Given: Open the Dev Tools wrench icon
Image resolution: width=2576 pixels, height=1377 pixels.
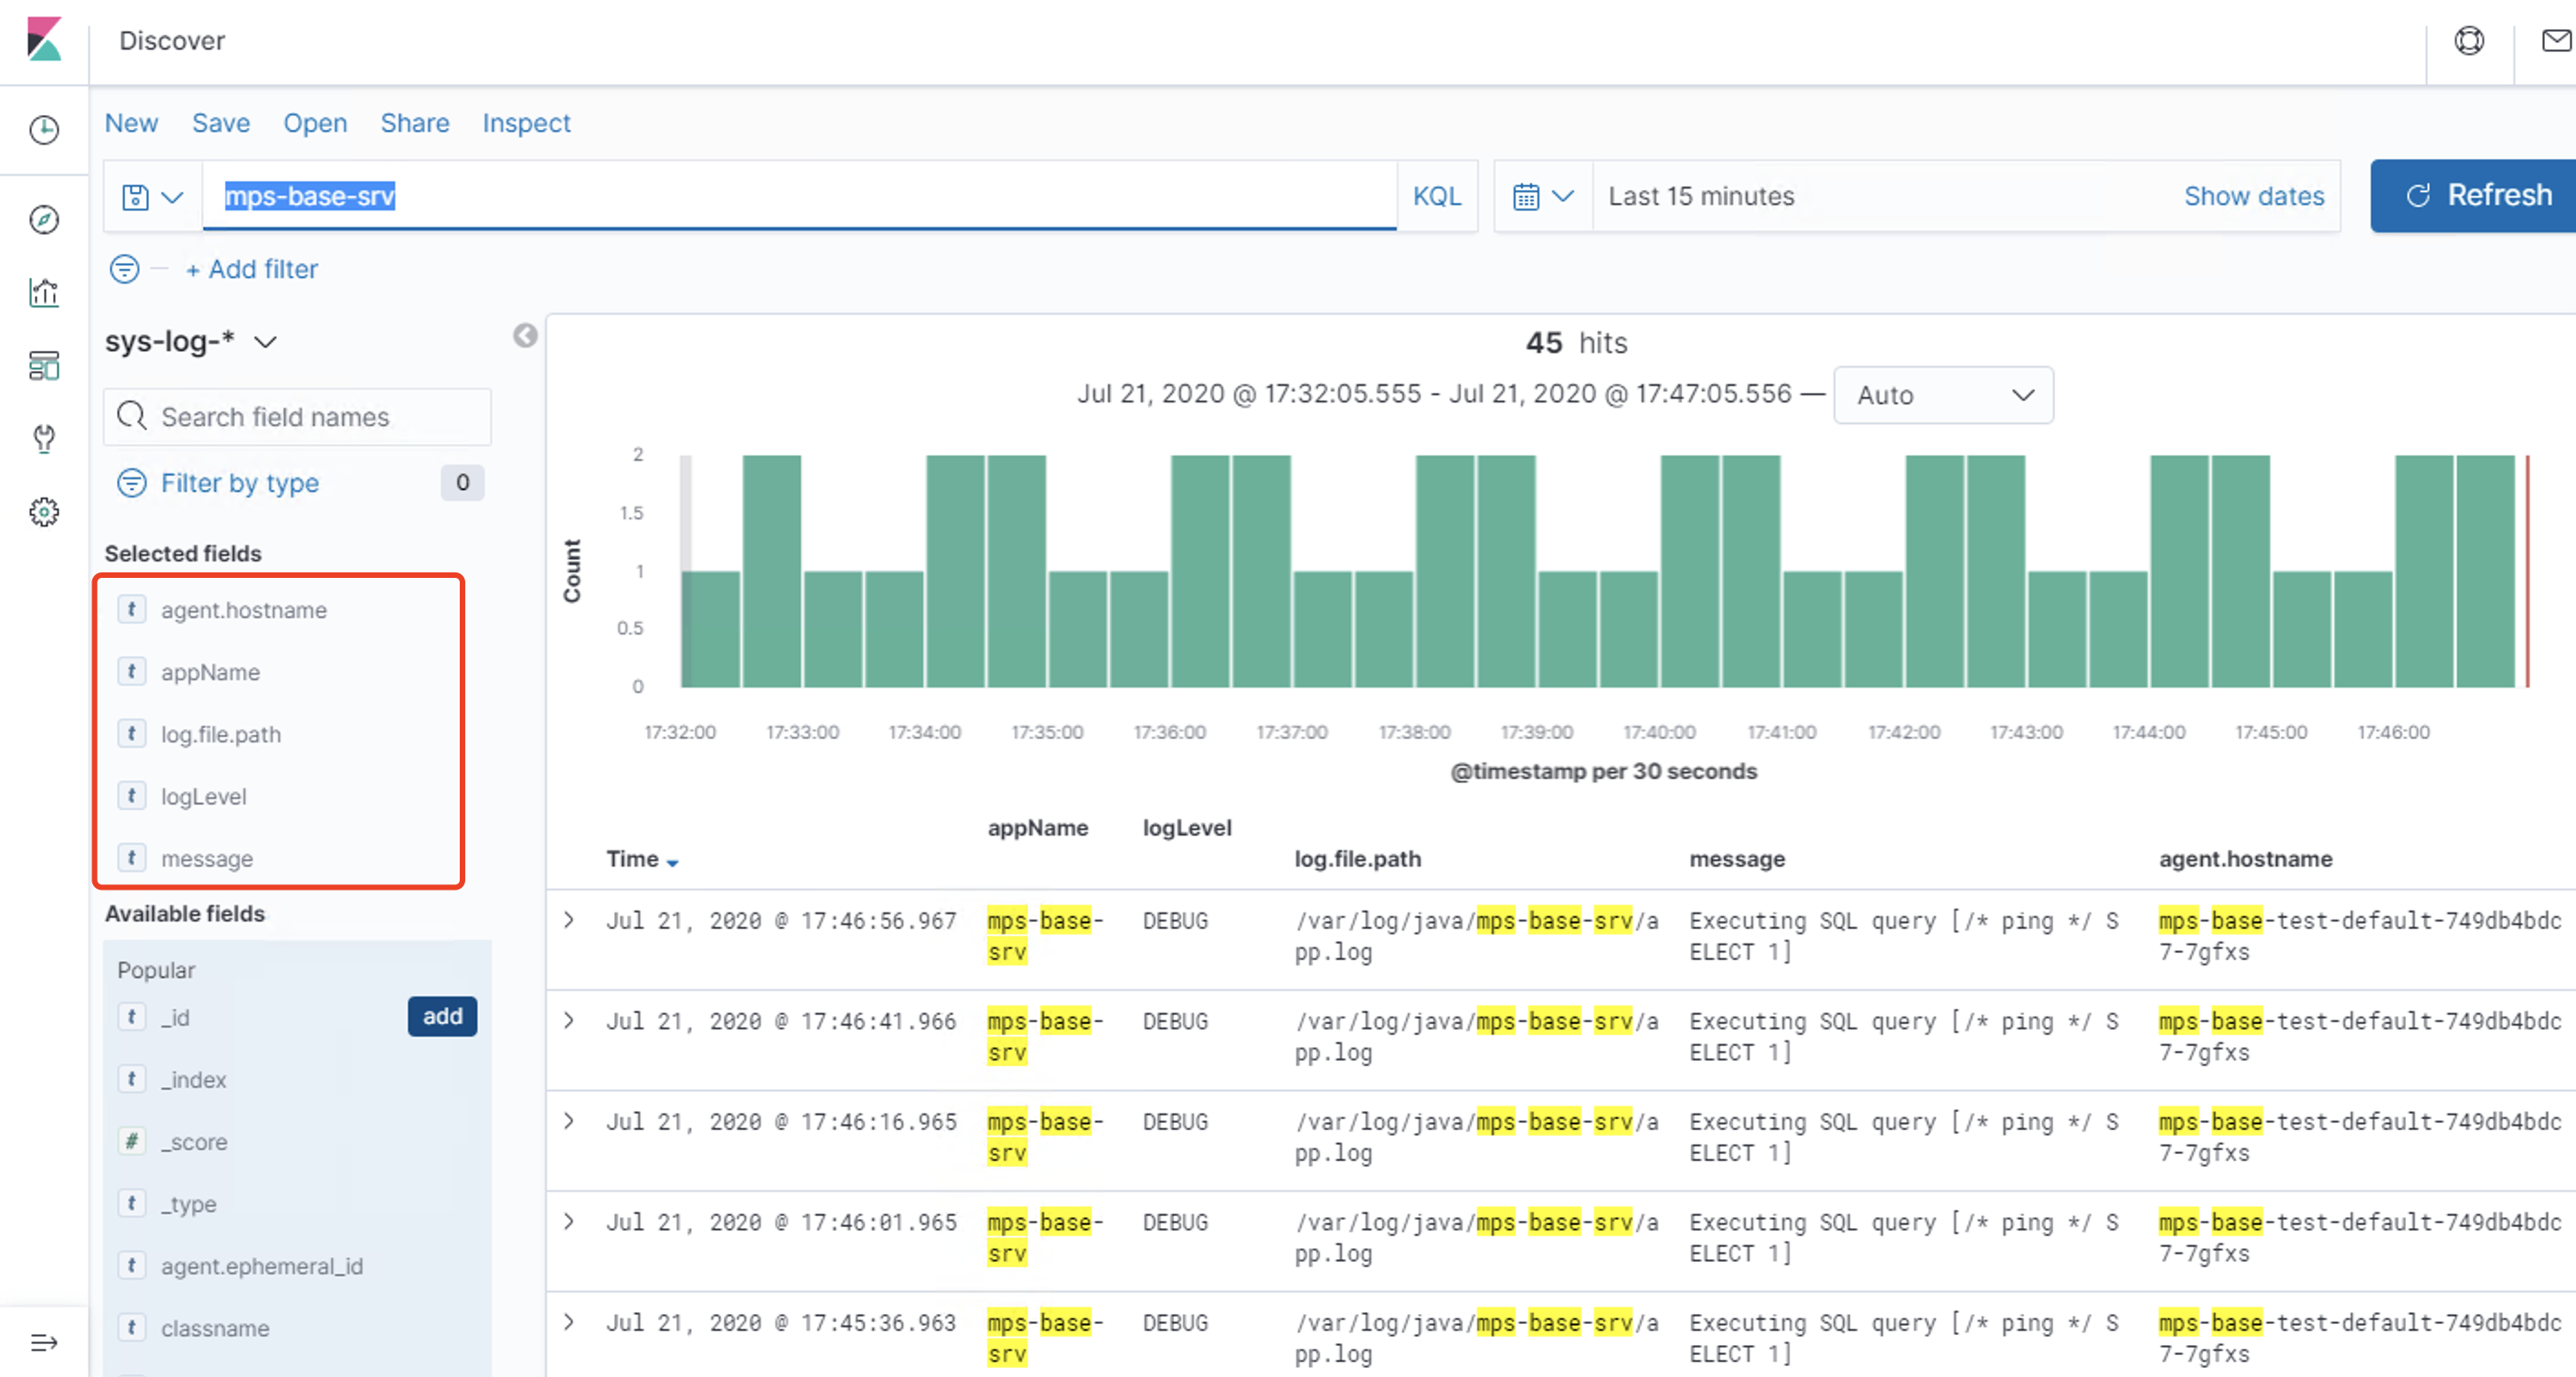Looking at the screenshot, I should pyautogui.click(x=44, y=438).
